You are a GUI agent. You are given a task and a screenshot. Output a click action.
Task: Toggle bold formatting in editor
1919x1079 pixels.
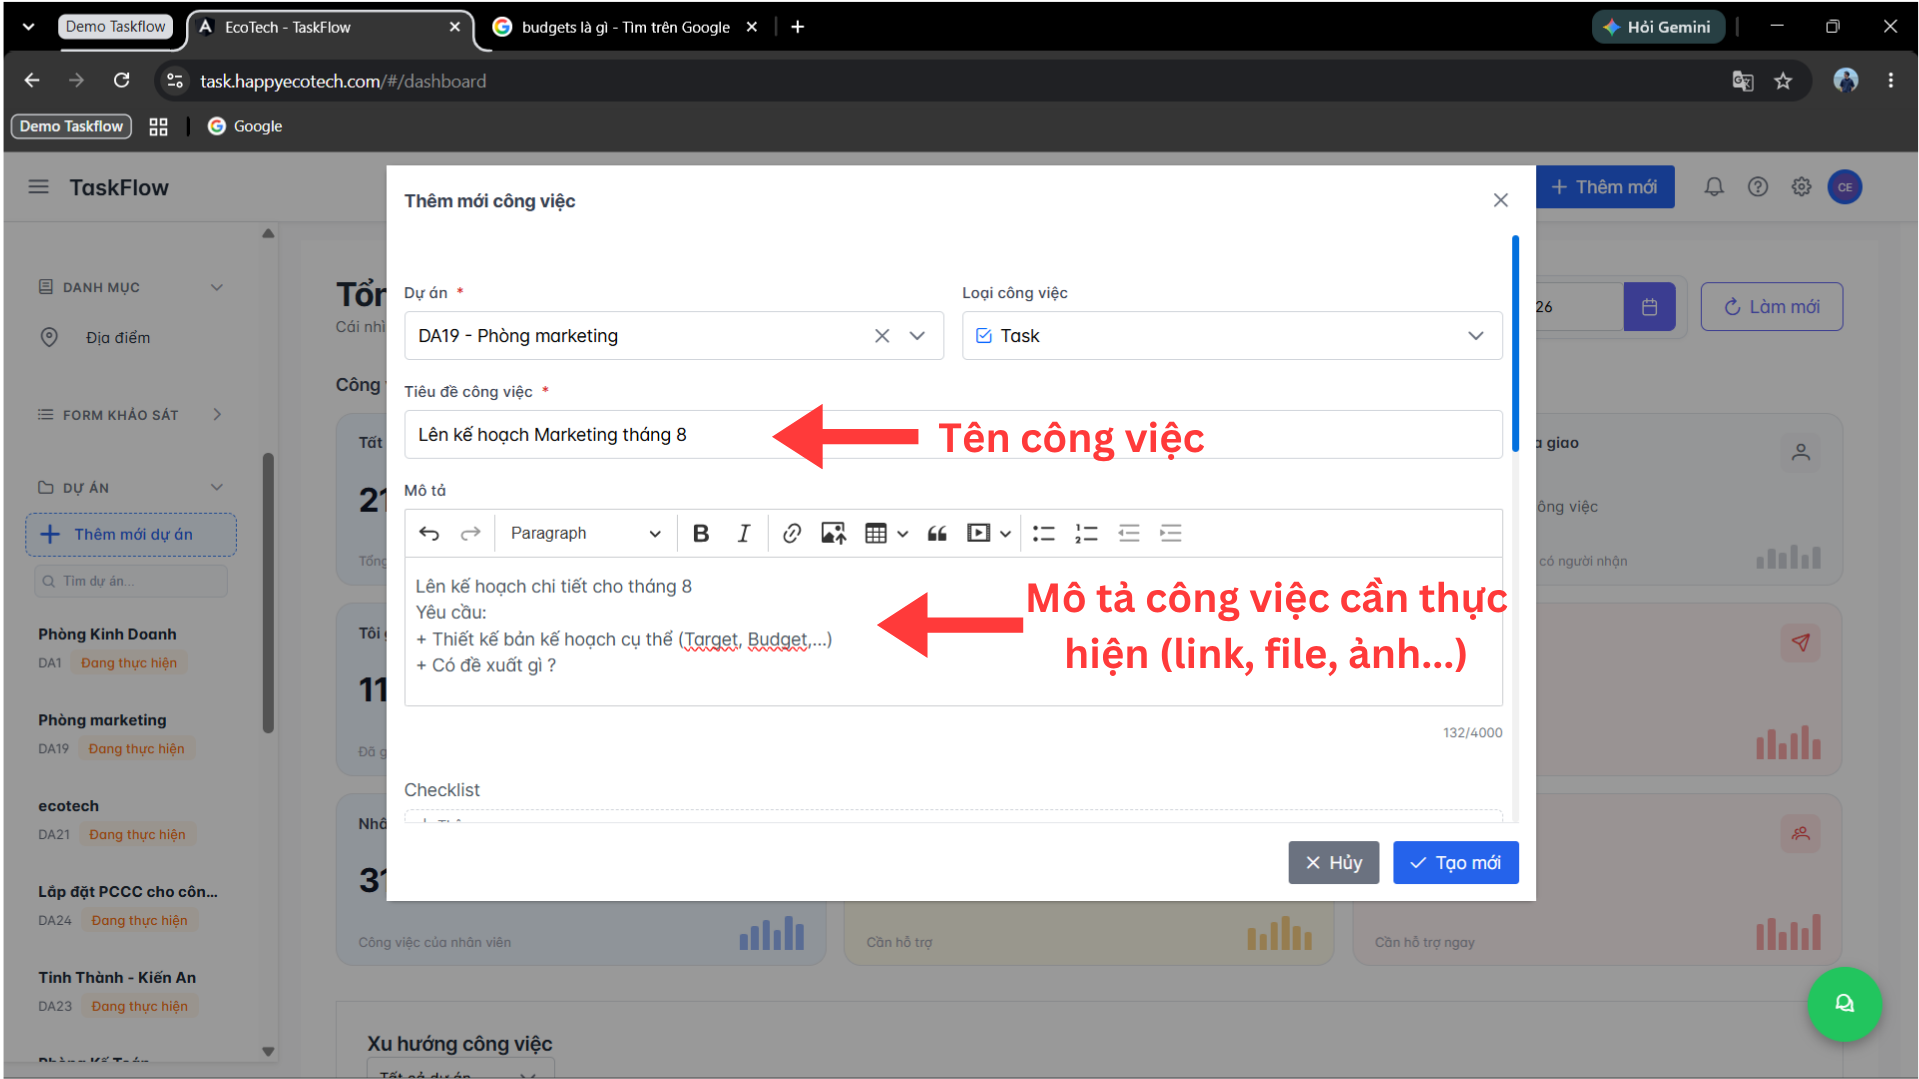(701, 533)
